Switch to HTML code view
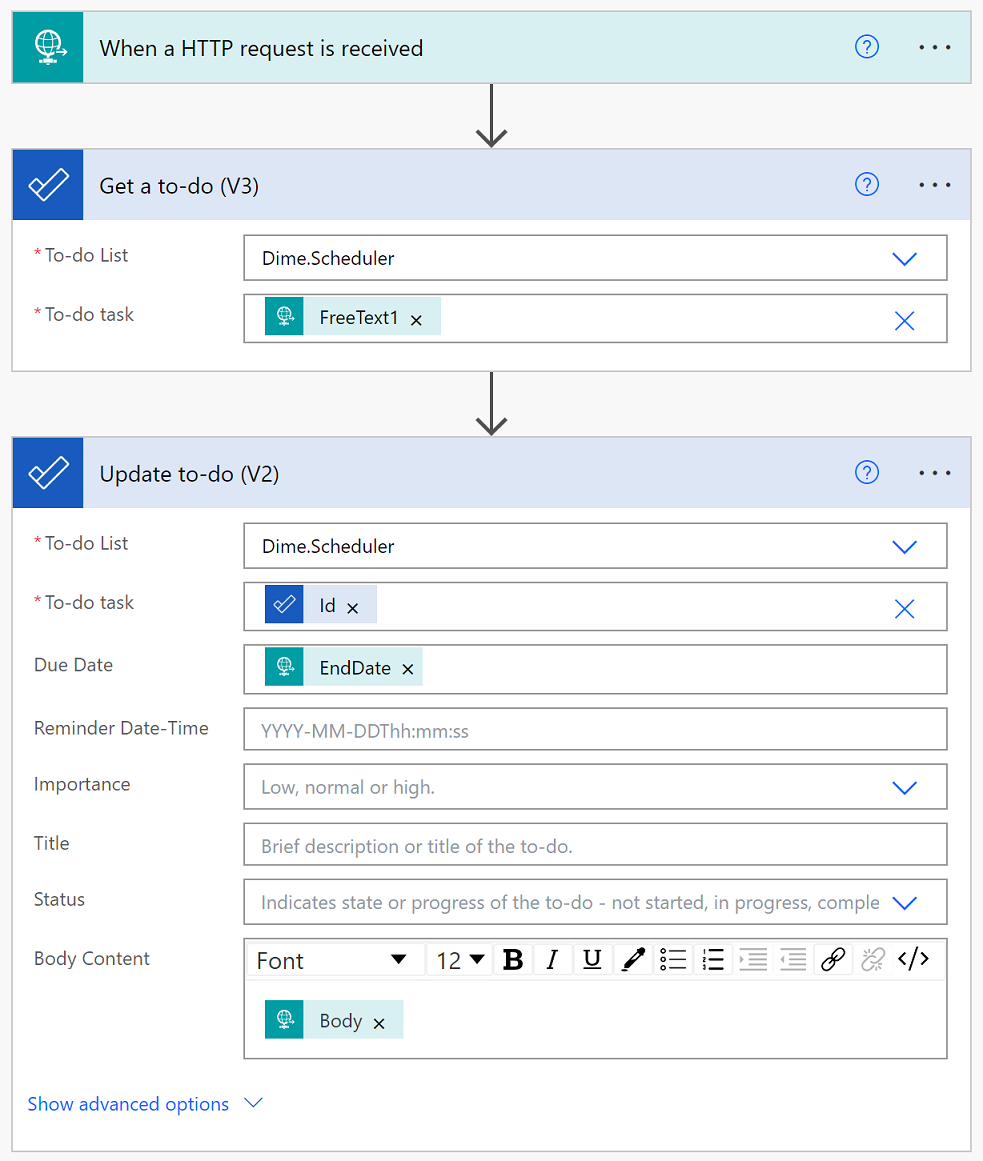983x1161 pixels. click(x=913, y=960)
